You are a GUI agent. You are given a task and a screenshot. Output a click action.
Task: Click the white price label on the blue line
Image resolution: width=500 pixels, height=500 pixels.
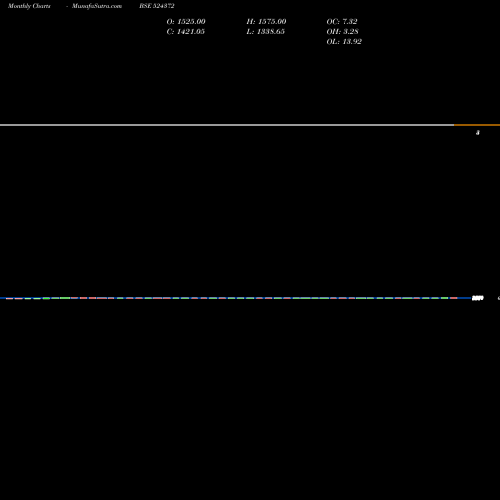pos(478,298)
